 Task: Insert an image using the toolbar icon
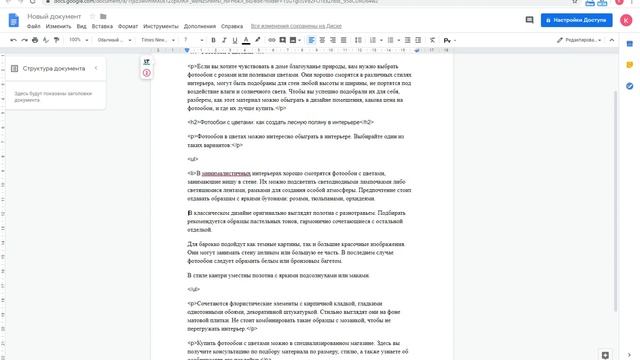coord(293,40)
